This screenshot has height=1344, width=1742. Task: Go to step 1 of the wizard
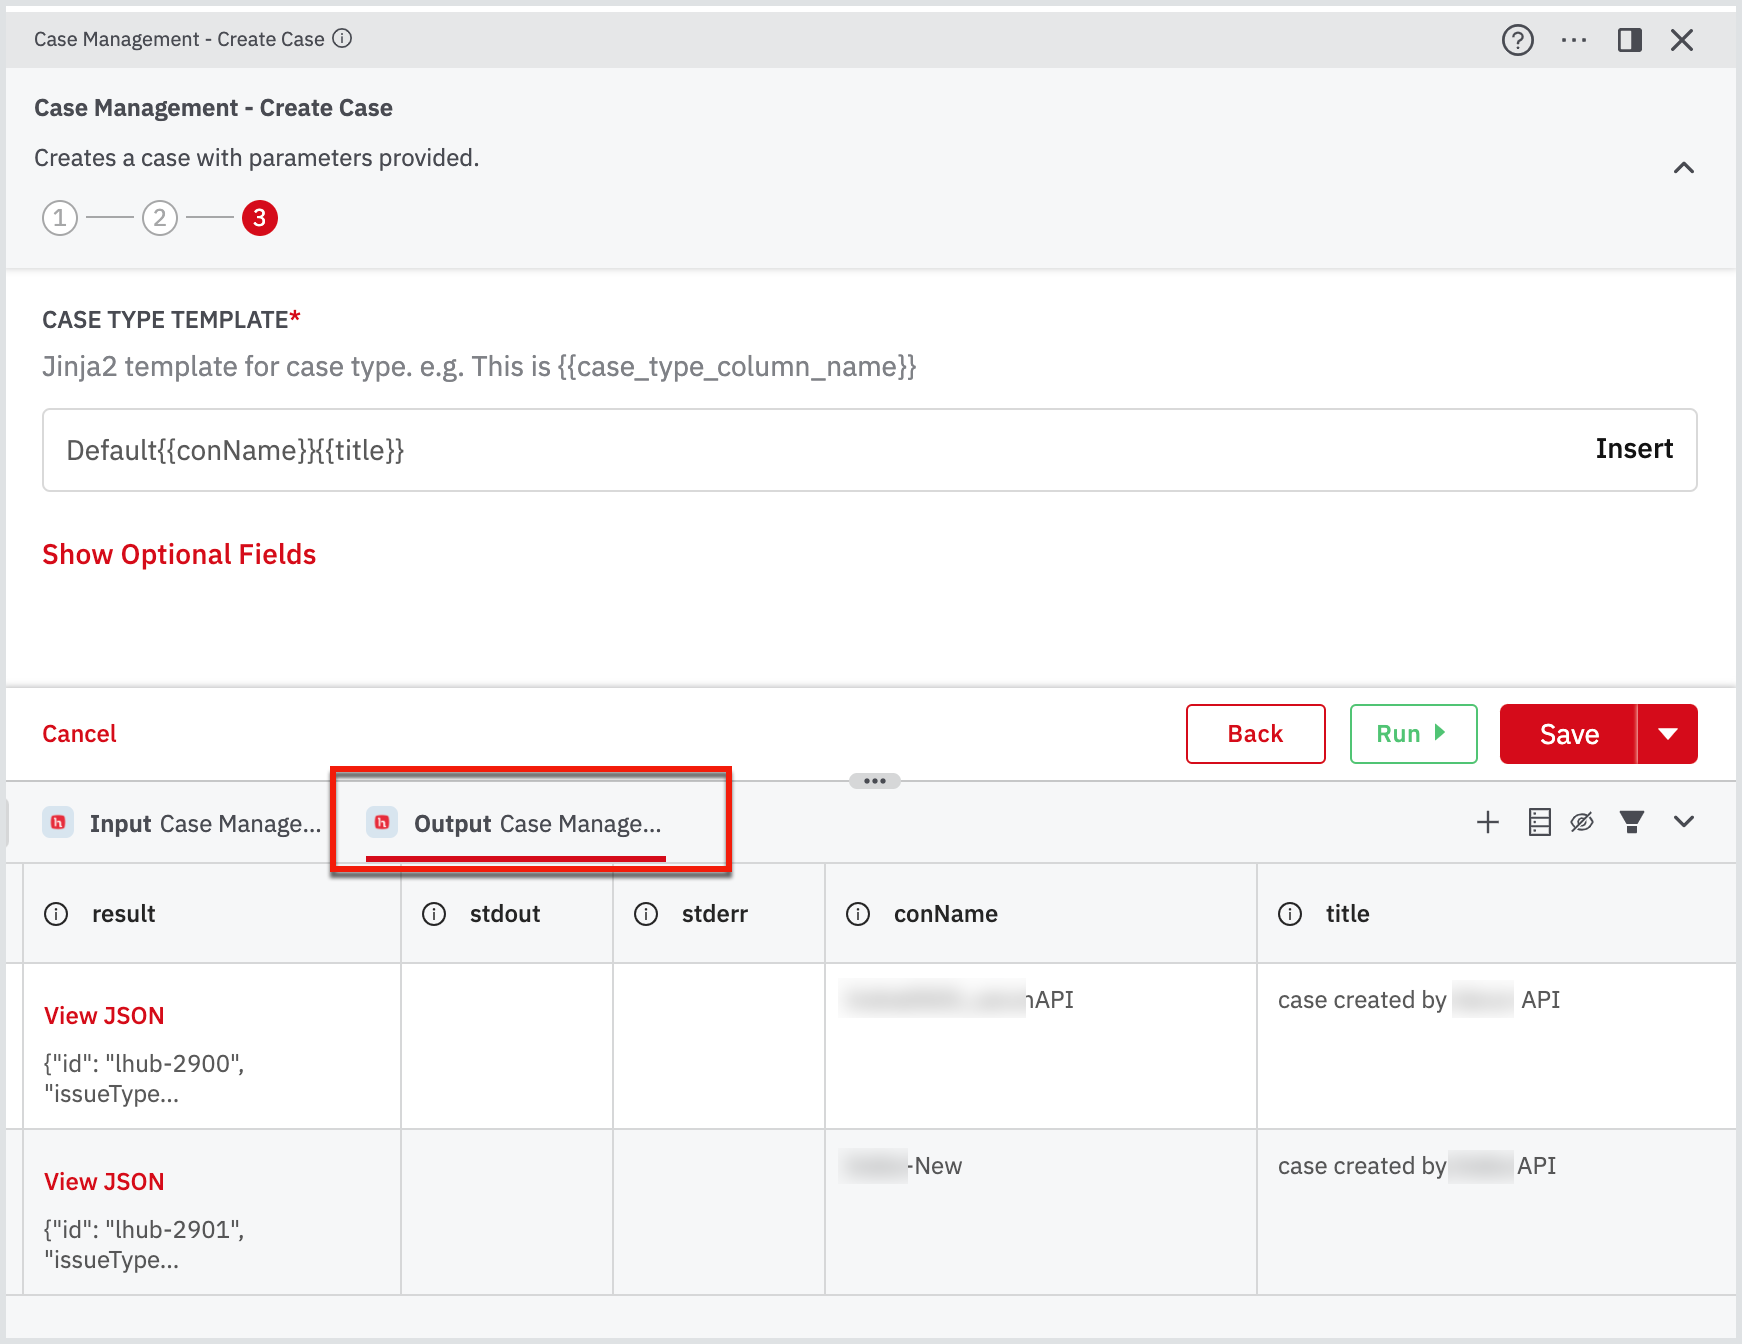tap(60, 217)
